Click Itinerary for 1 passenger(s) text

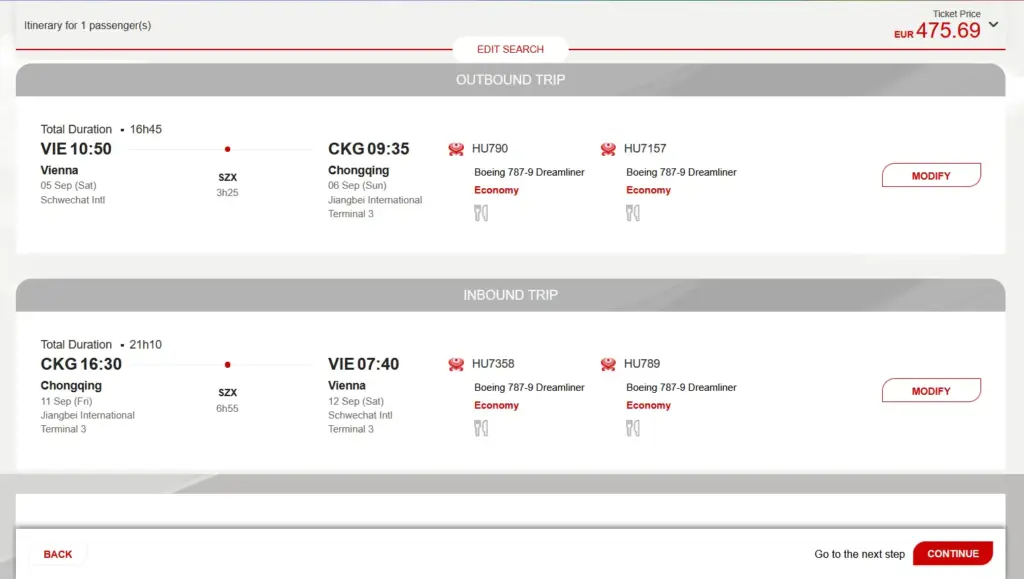88,25
